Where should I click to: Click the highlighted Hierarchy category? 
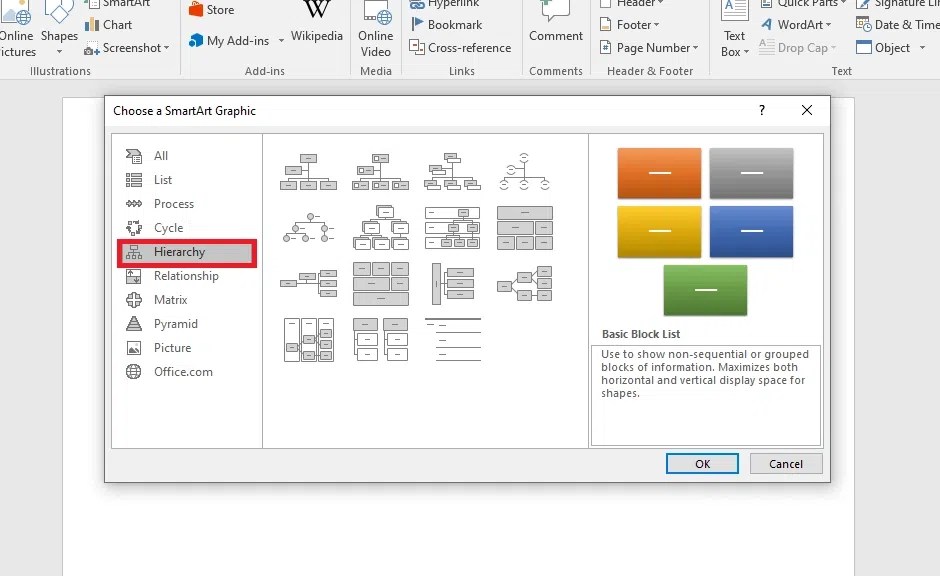click(x=187, y=252)
